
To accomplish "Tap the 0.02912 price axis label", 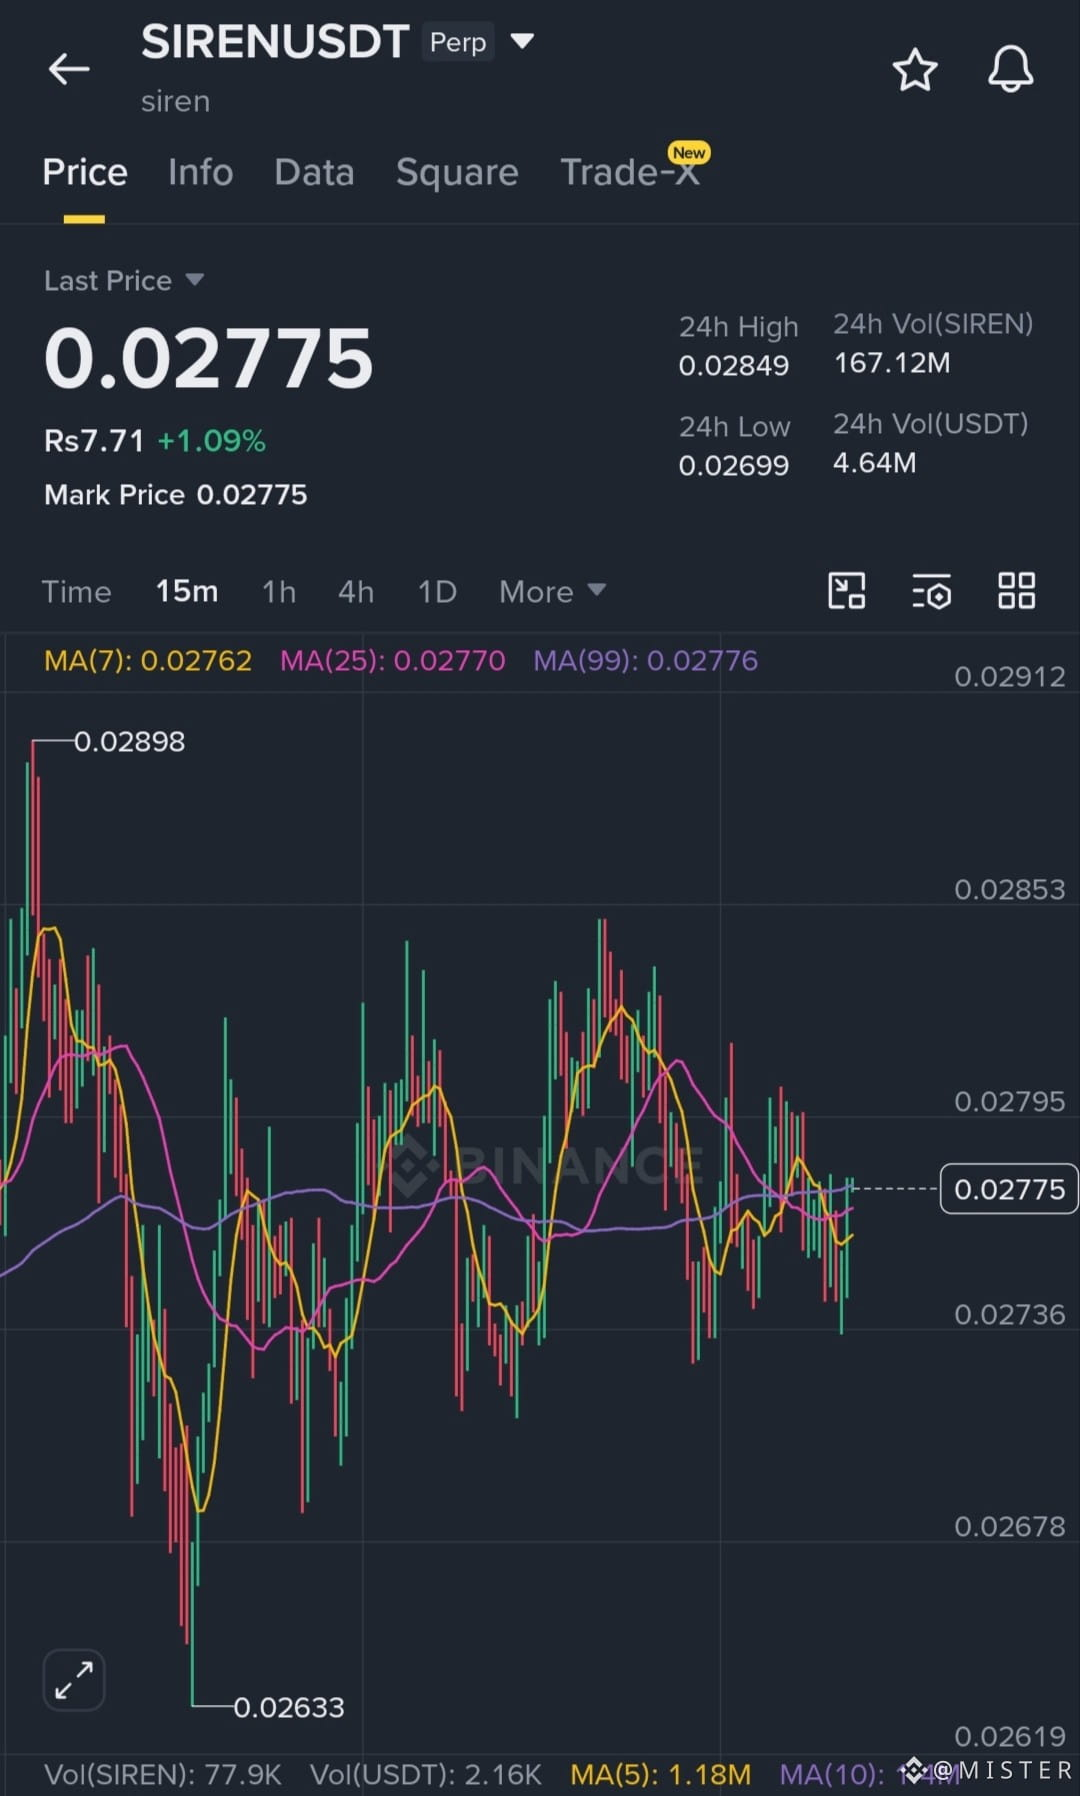I will (1009, 677).
